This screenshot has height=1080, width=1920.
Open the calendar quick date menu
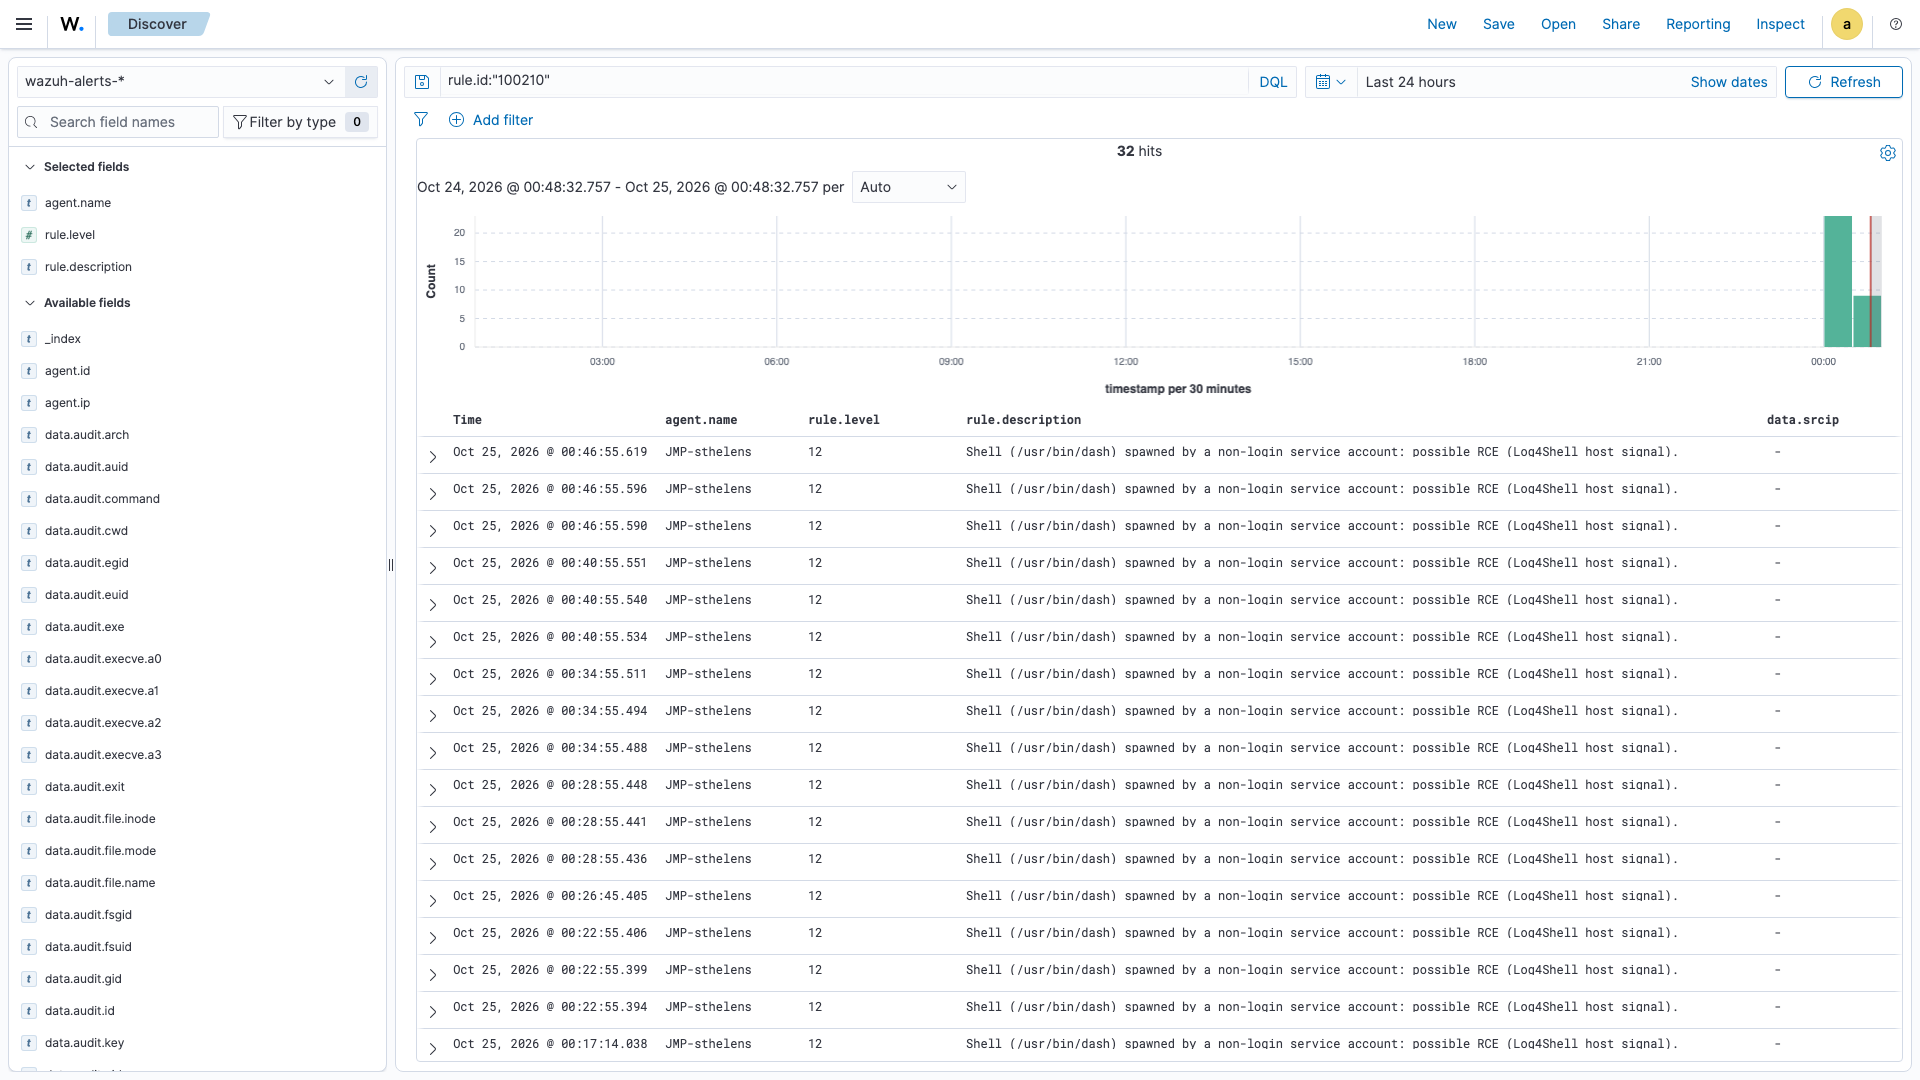point(1331,82)
